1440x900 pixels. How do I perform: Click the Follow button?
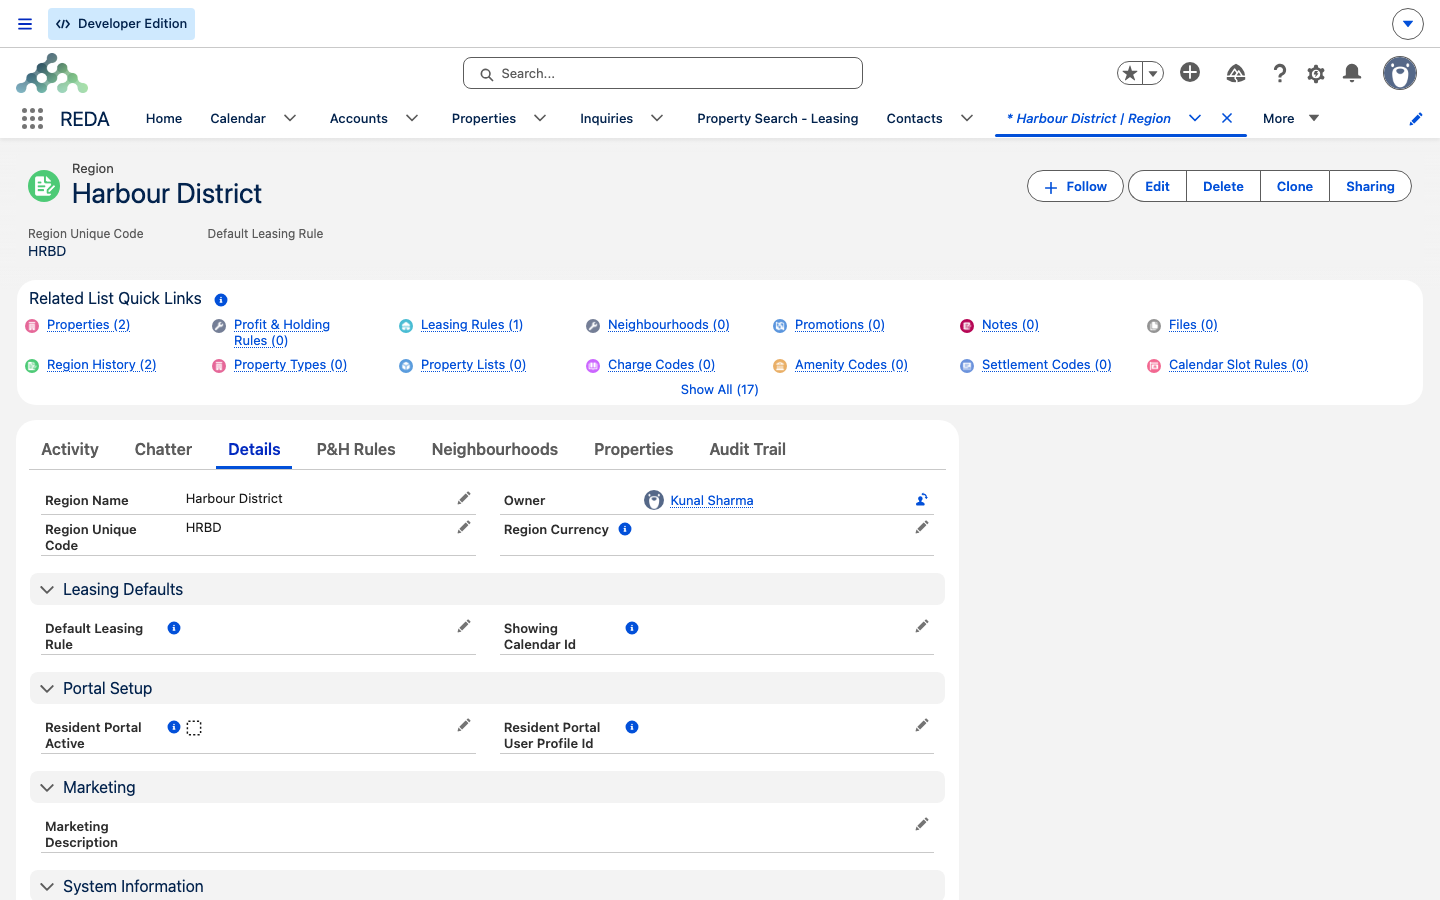pos(1075,187)
